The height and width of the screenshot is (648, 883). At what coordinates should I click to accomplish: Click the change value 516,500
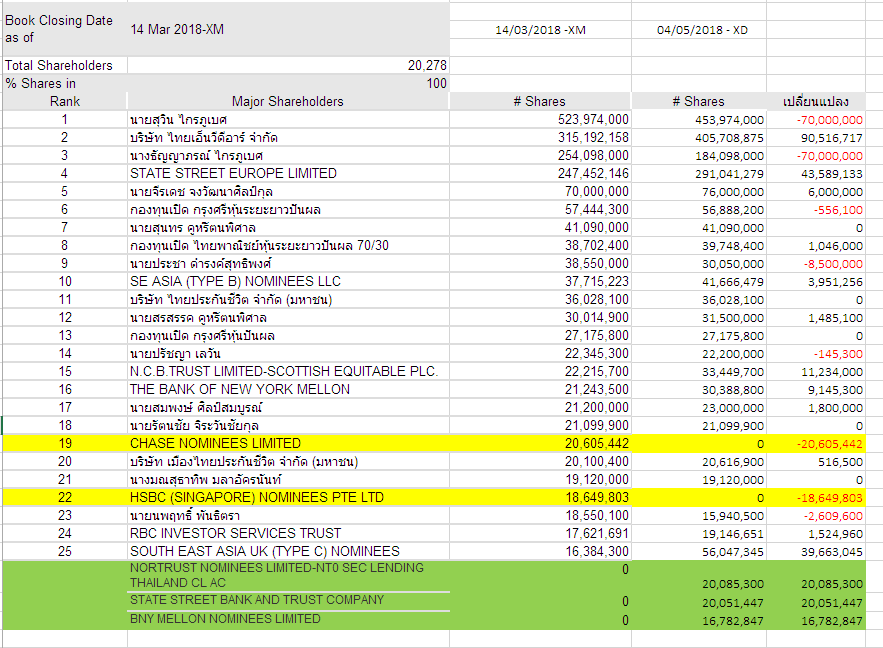pyautogui.click(x=816, y=462)
